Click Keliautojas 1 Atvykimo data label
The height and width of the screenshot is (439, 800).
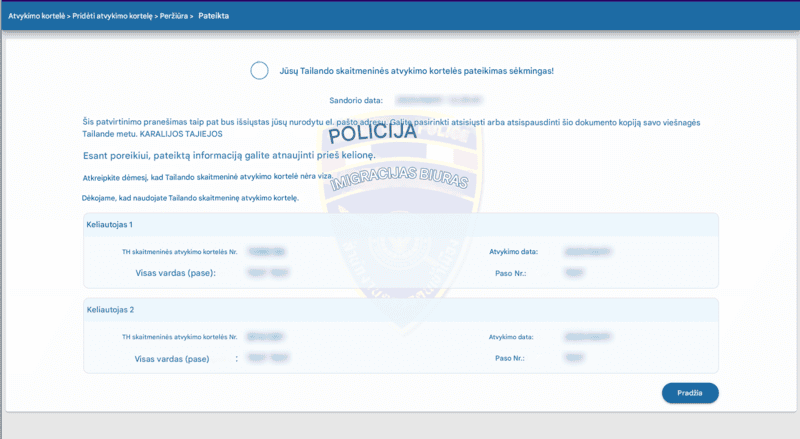513,252
